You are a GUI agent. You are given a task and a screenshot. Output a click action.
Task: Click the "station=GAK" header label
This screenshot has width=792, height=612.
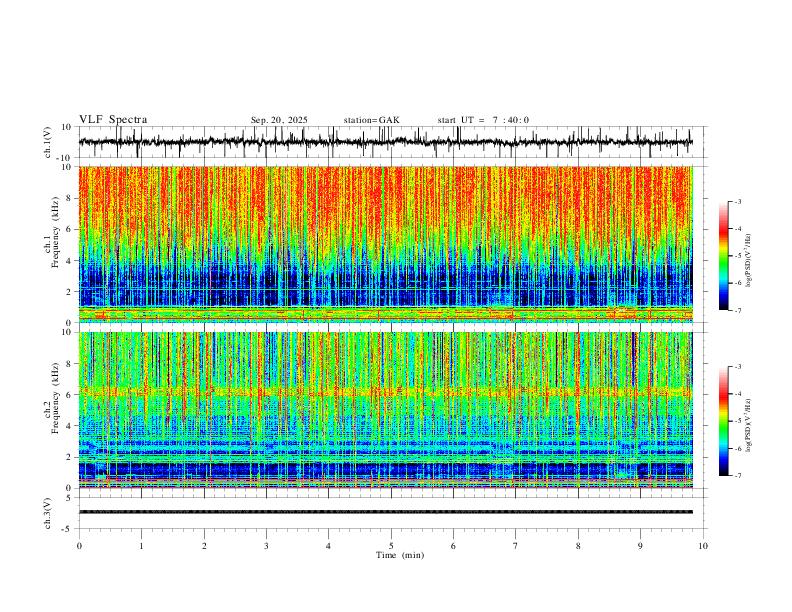(371, 120)
